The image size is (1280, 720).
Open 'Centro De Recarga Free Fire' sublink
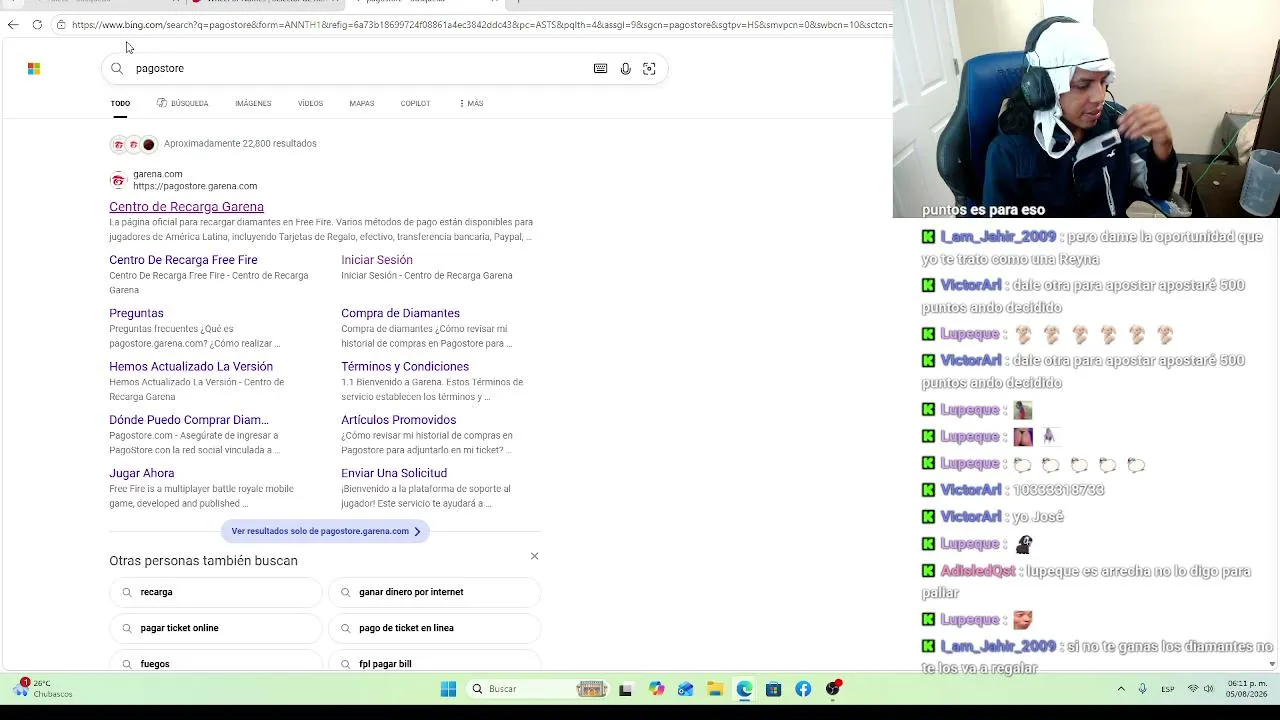[x=183, y=260]
